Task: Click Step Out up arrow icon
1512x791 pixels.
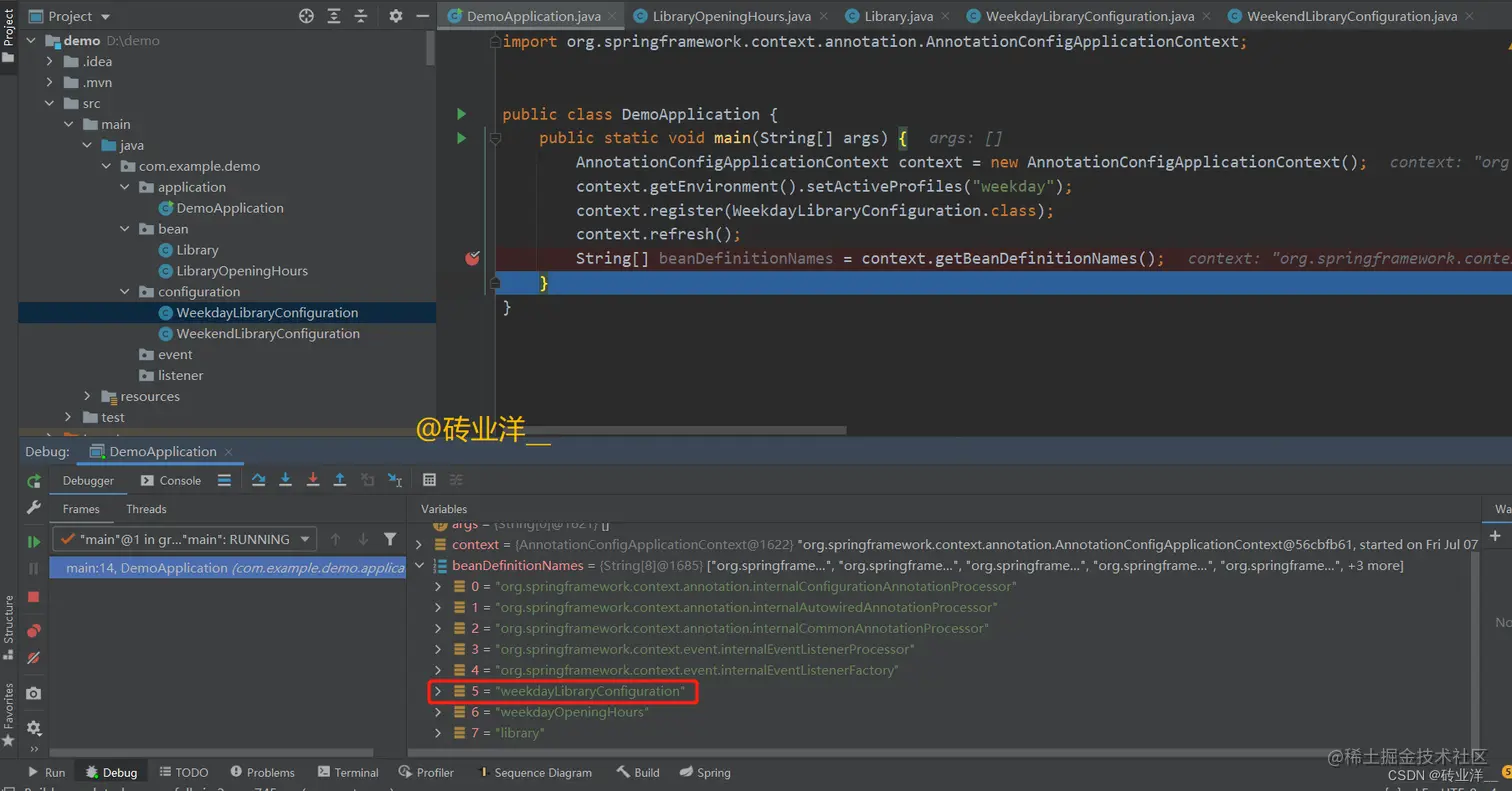Action: [339, 480]
